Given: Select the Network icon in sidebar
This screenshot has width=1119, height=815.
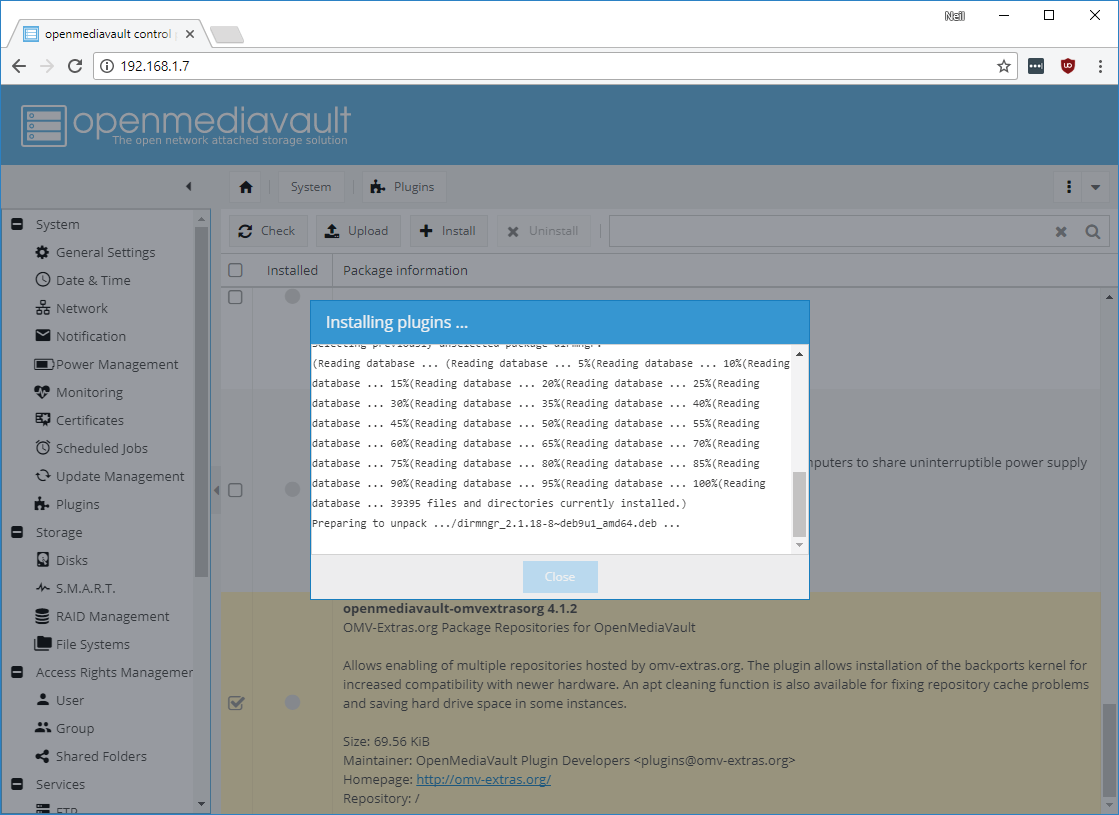Looking at the screenshot, I should tap(42, 308).
